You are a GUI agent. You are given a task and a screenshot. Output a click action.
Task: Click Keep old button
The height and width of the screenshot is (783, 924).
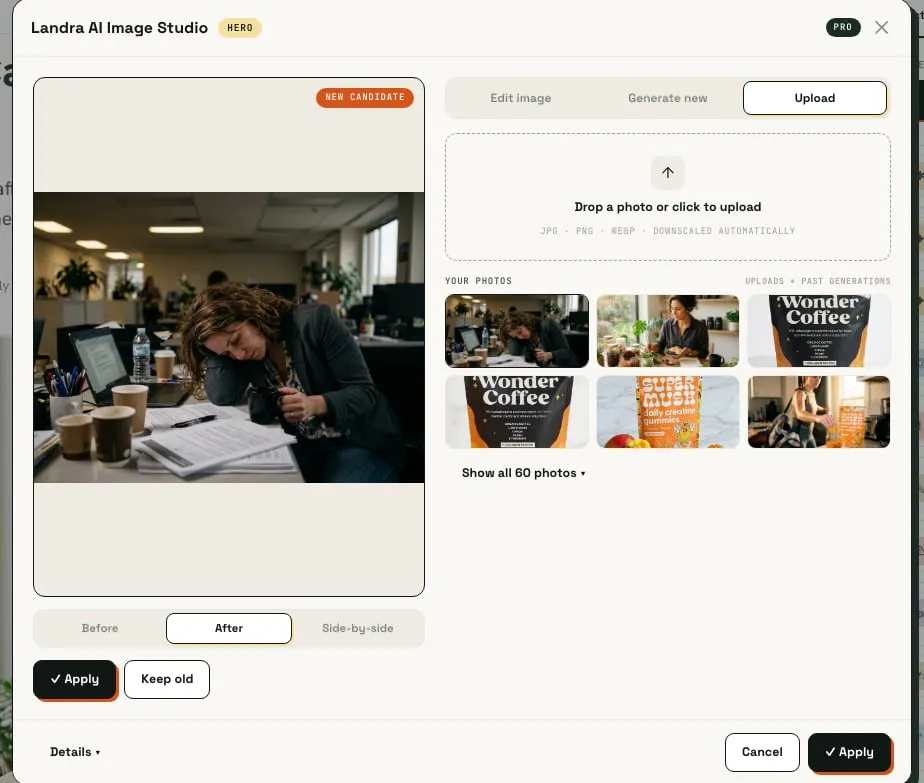167,679
